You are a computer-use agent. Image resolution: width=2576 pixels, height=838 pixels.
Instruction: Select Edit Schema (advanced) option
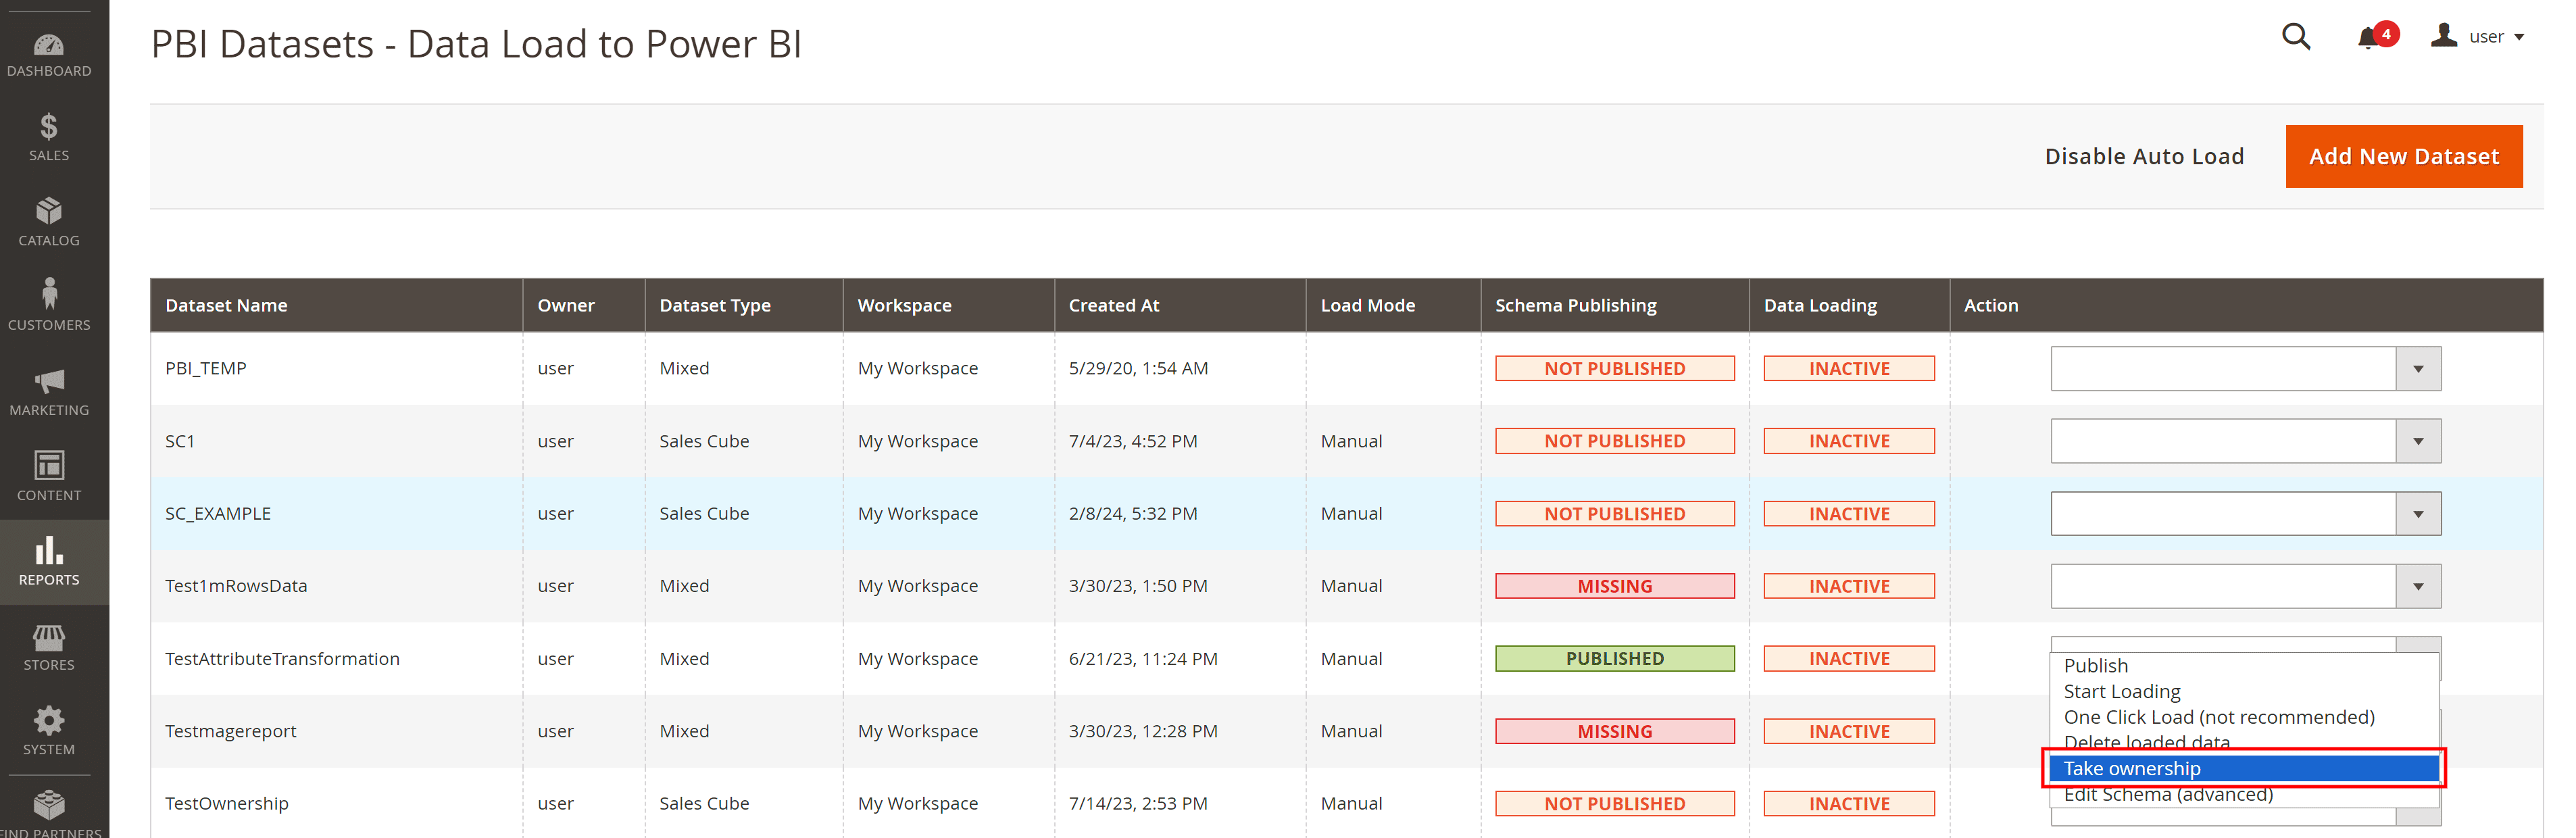tap(2244, 795)
